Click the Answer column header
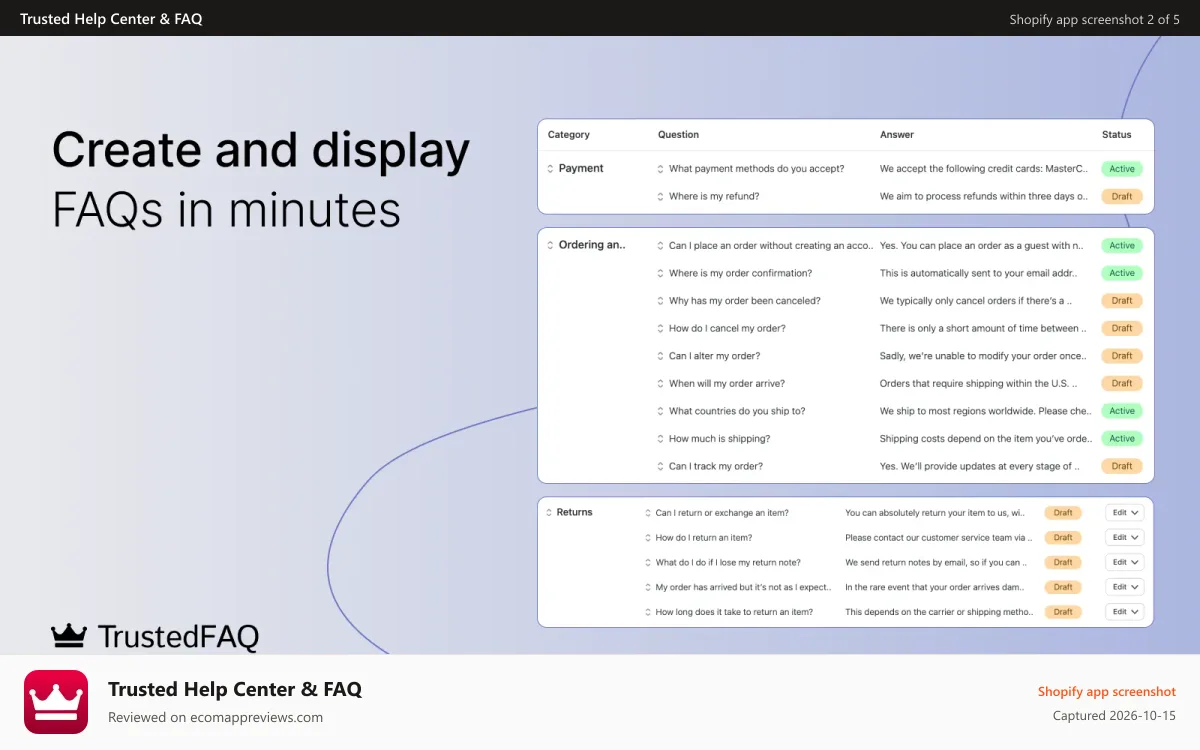The image size is (1200, 750). coord(897,134)
